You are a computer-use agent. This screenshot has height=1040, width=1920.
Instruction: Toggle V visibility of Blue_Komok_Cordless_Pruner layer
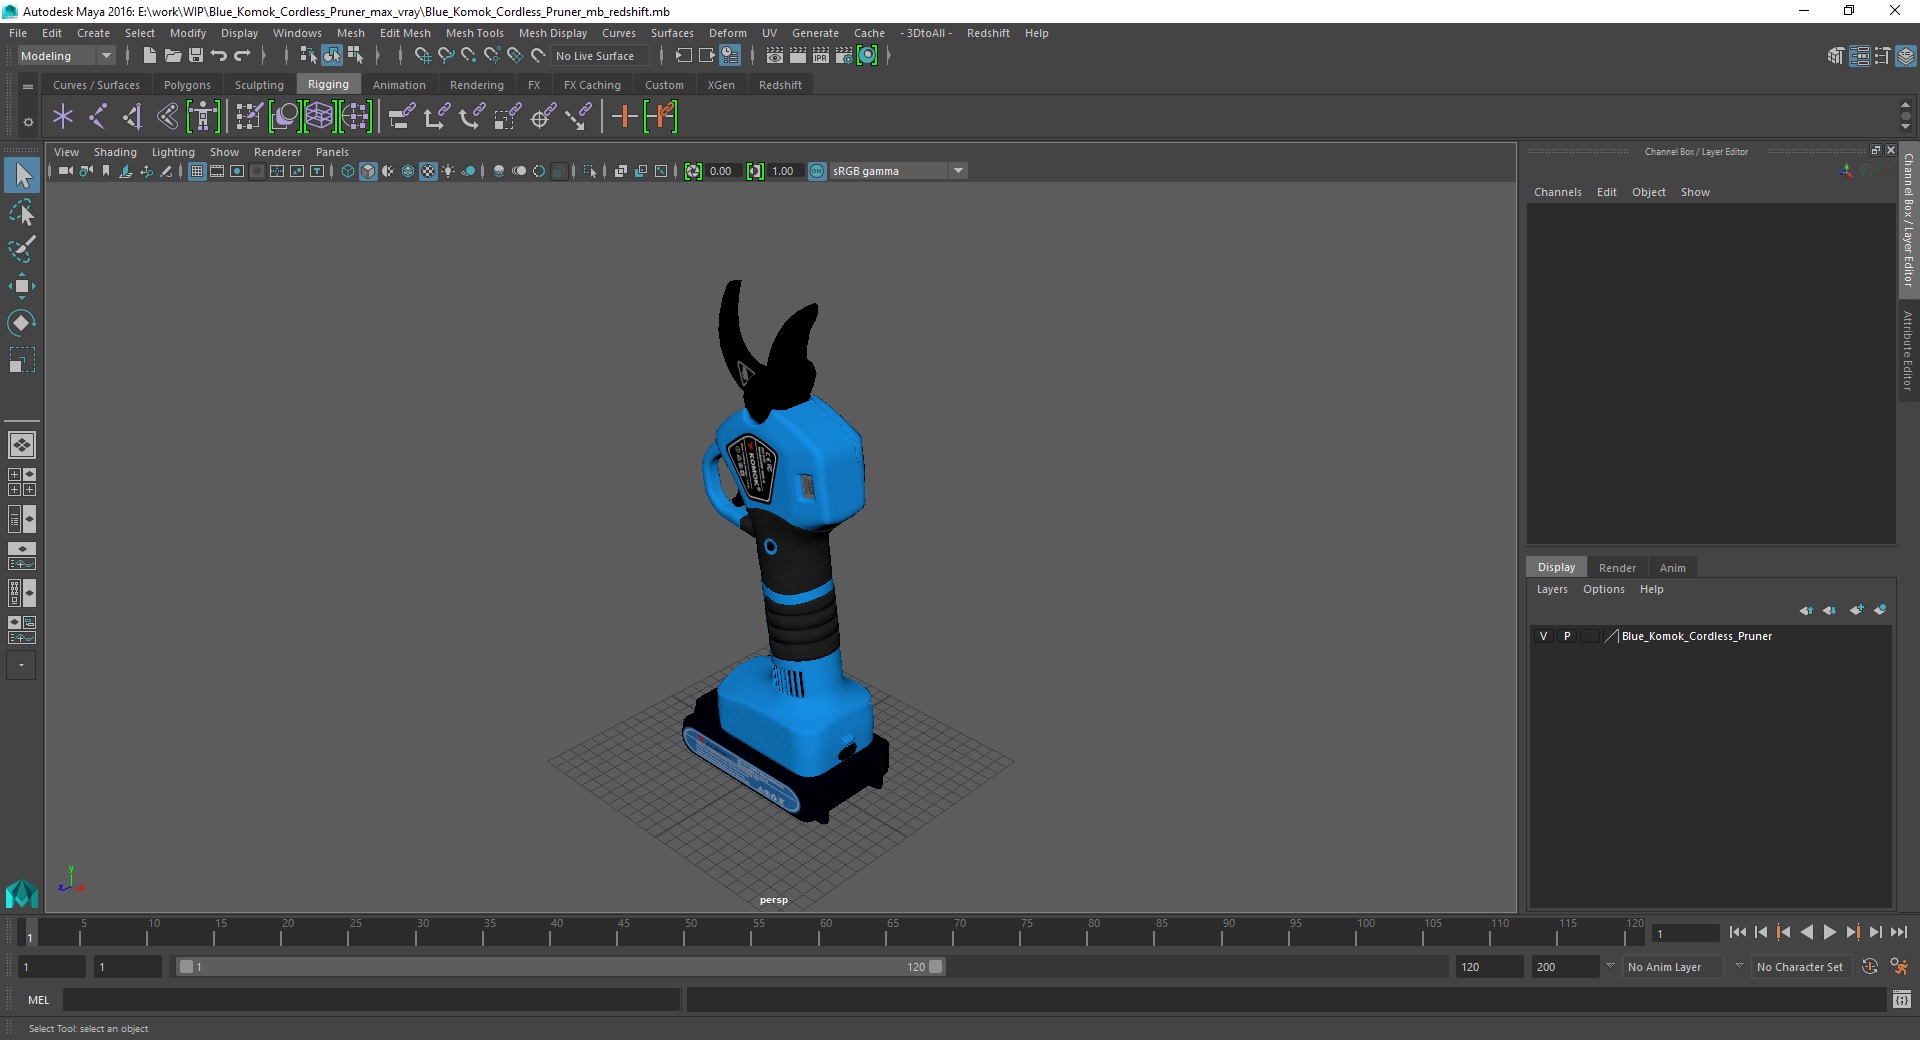coord(1543,636)
